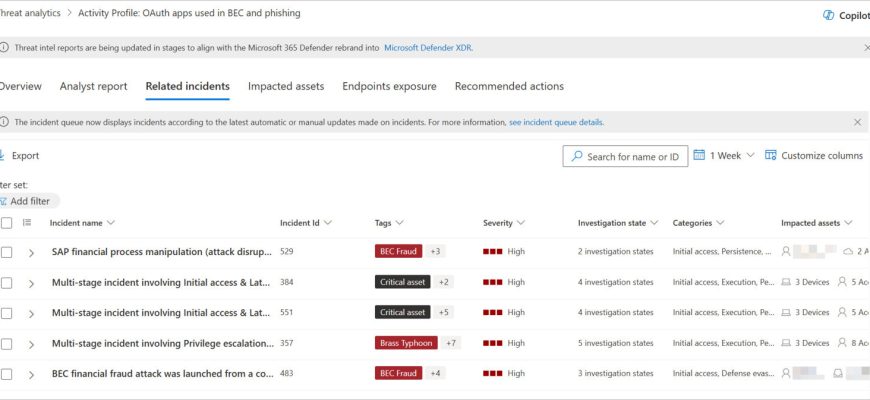870x400 pixels.
Task: Expand the incident 384 row chevron
Action: click(31, 283)
